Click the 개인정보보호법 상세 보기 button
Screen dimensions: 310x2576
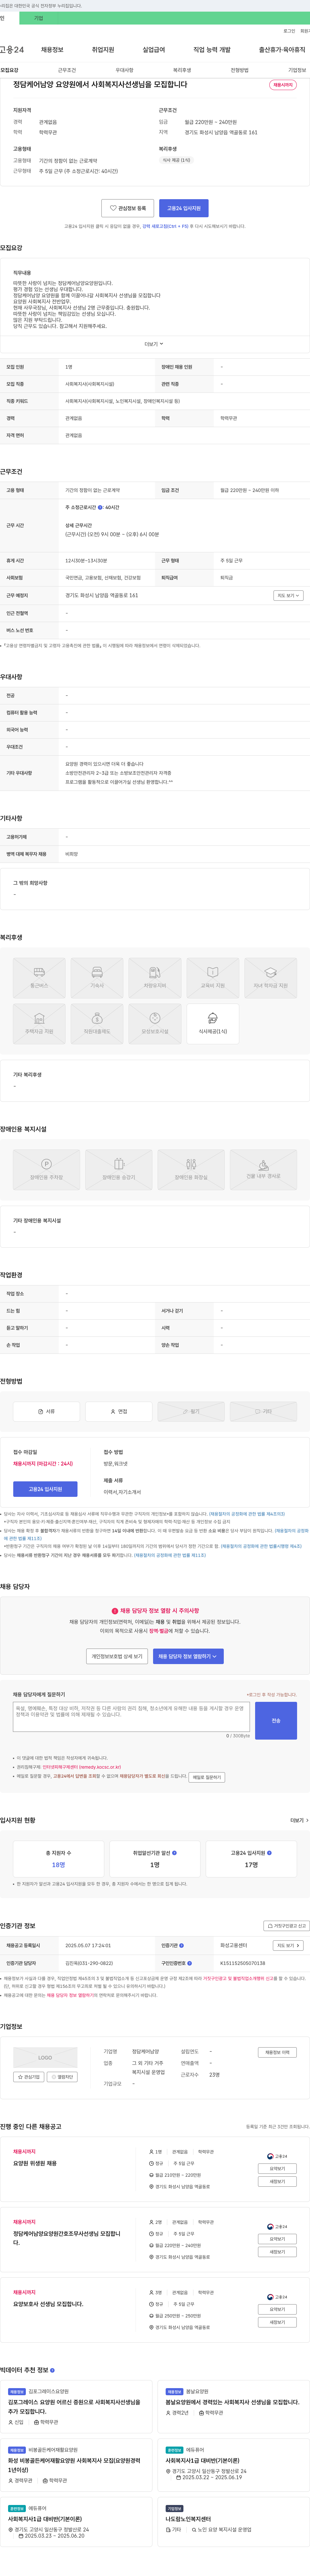(x=117, y=1656)
